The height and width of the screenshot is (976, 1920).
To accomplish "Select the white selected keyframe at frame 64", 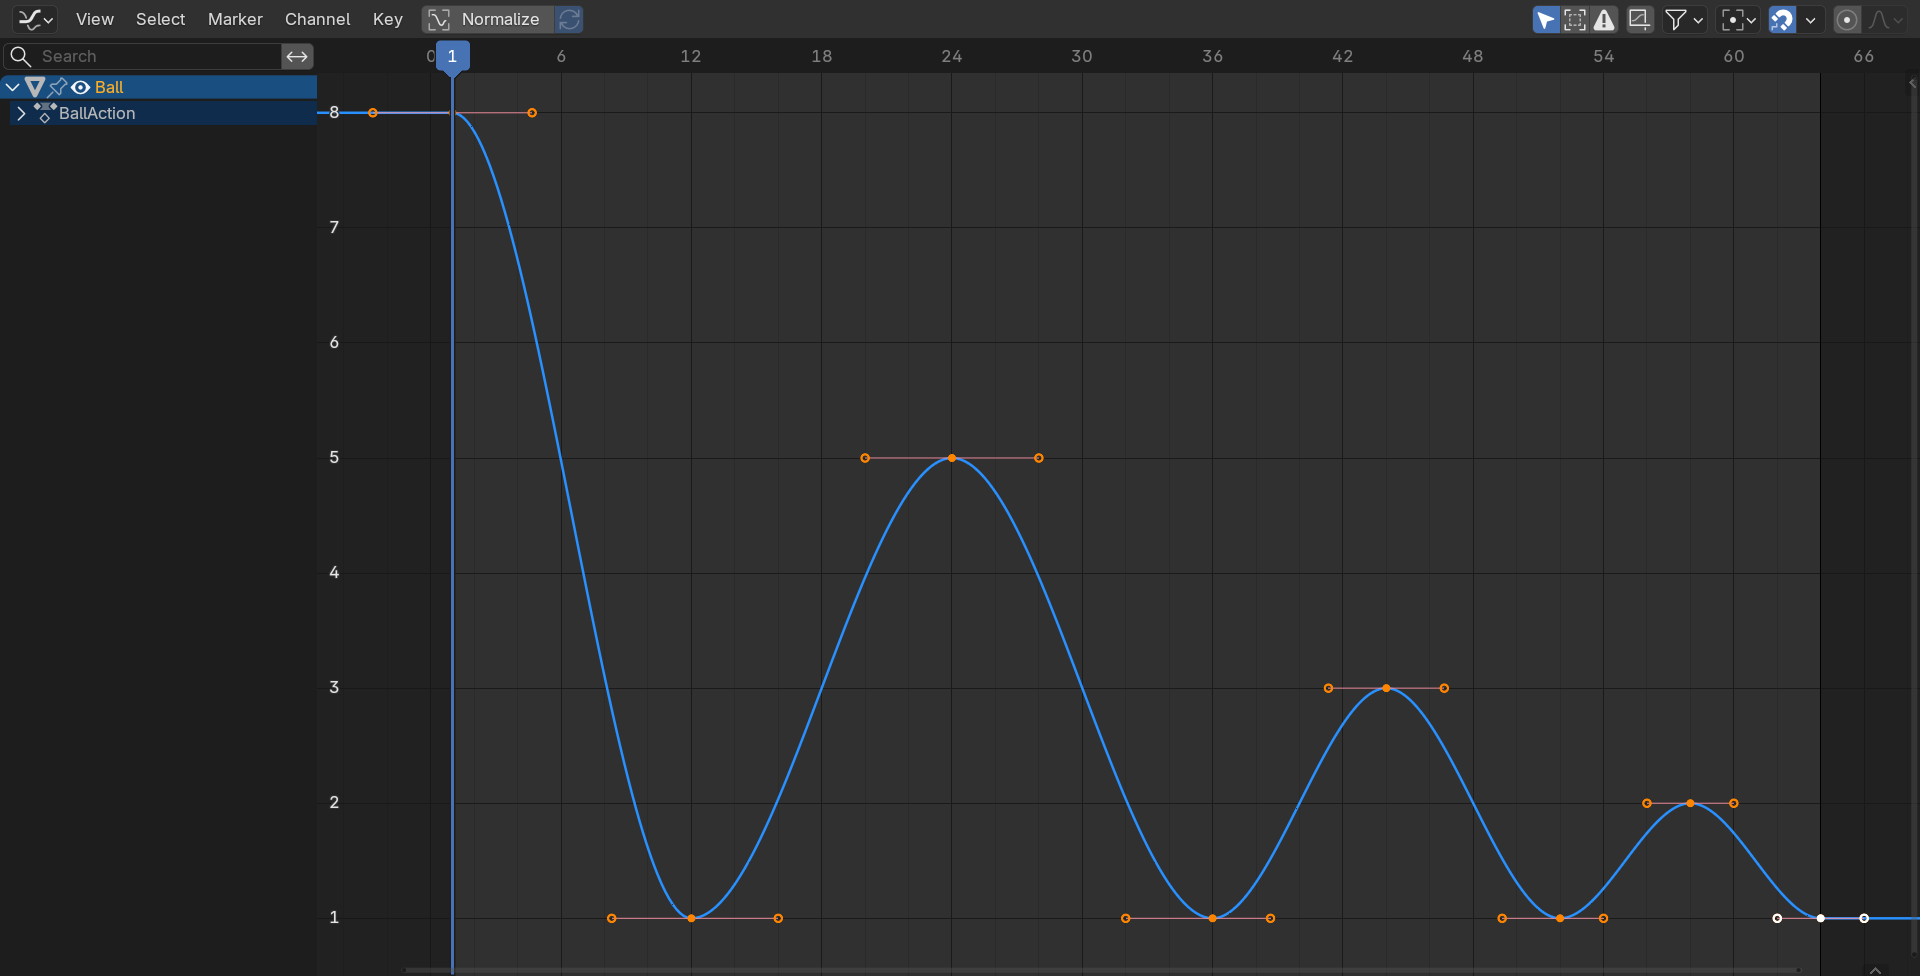I will [1821, 918].
